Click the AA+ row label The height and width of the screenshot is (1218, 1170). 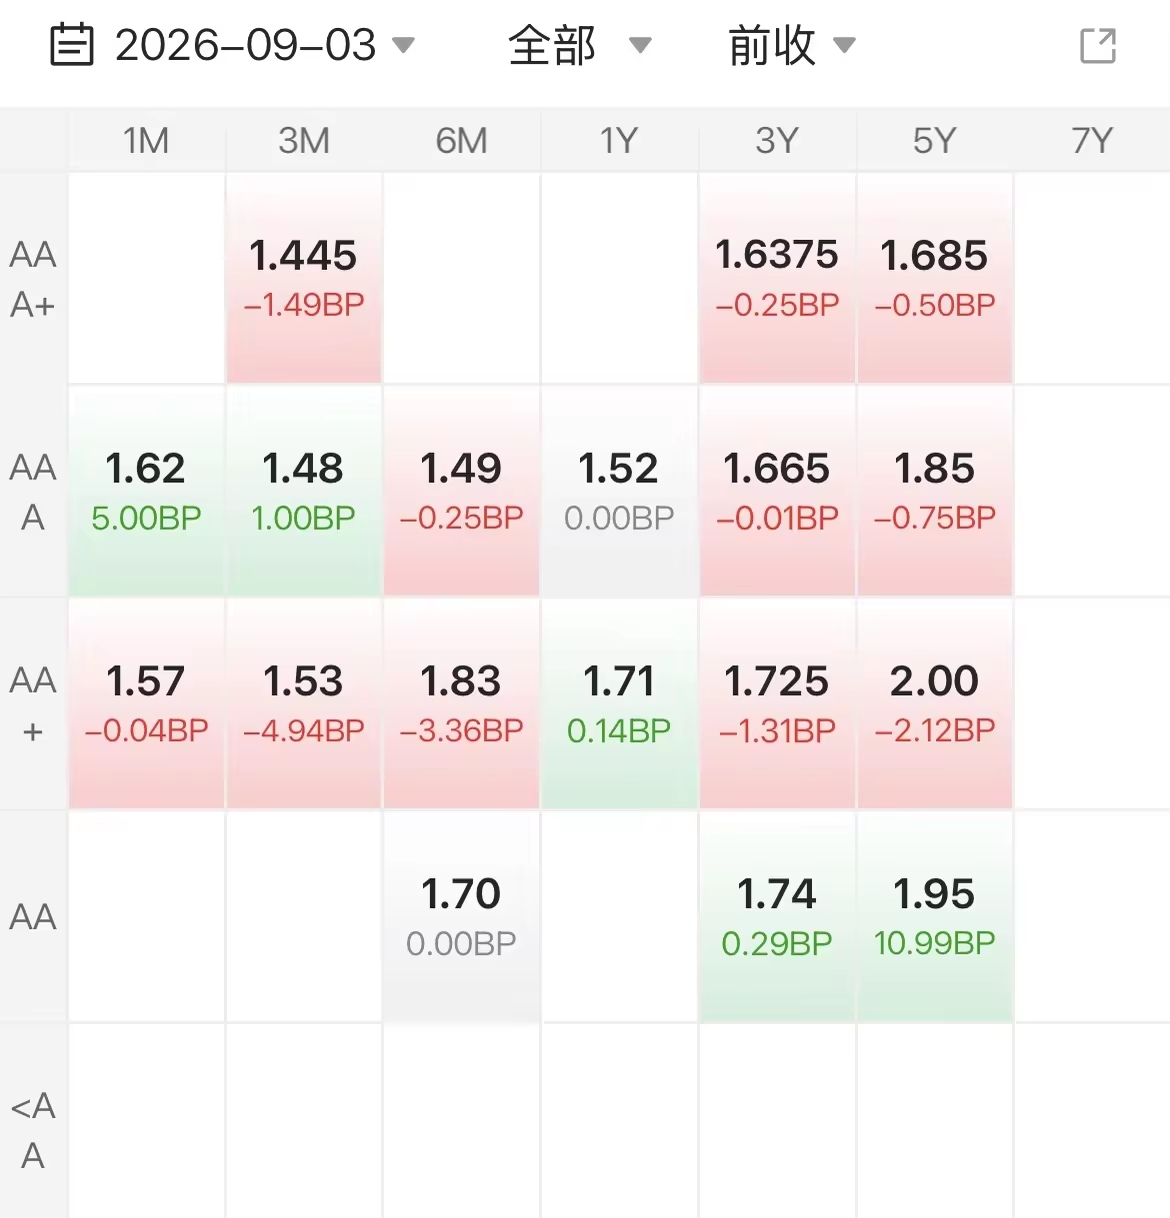click(x=33, y=705)
